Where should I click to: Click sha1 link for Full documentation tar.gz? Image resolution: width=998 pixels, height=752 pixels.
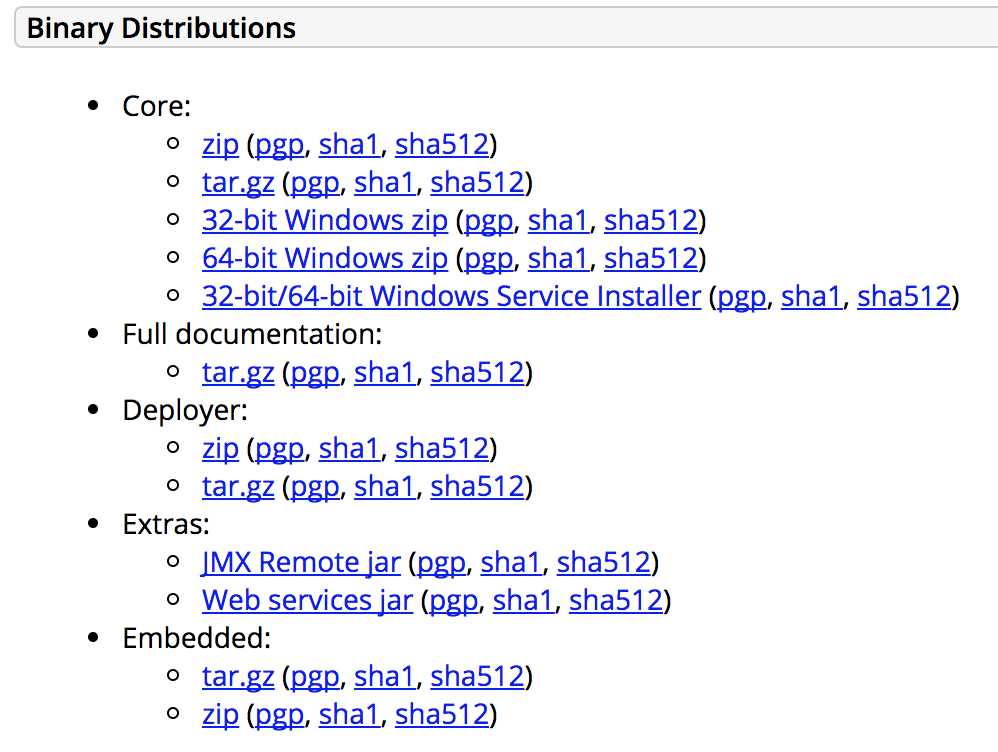click(384, 372)
